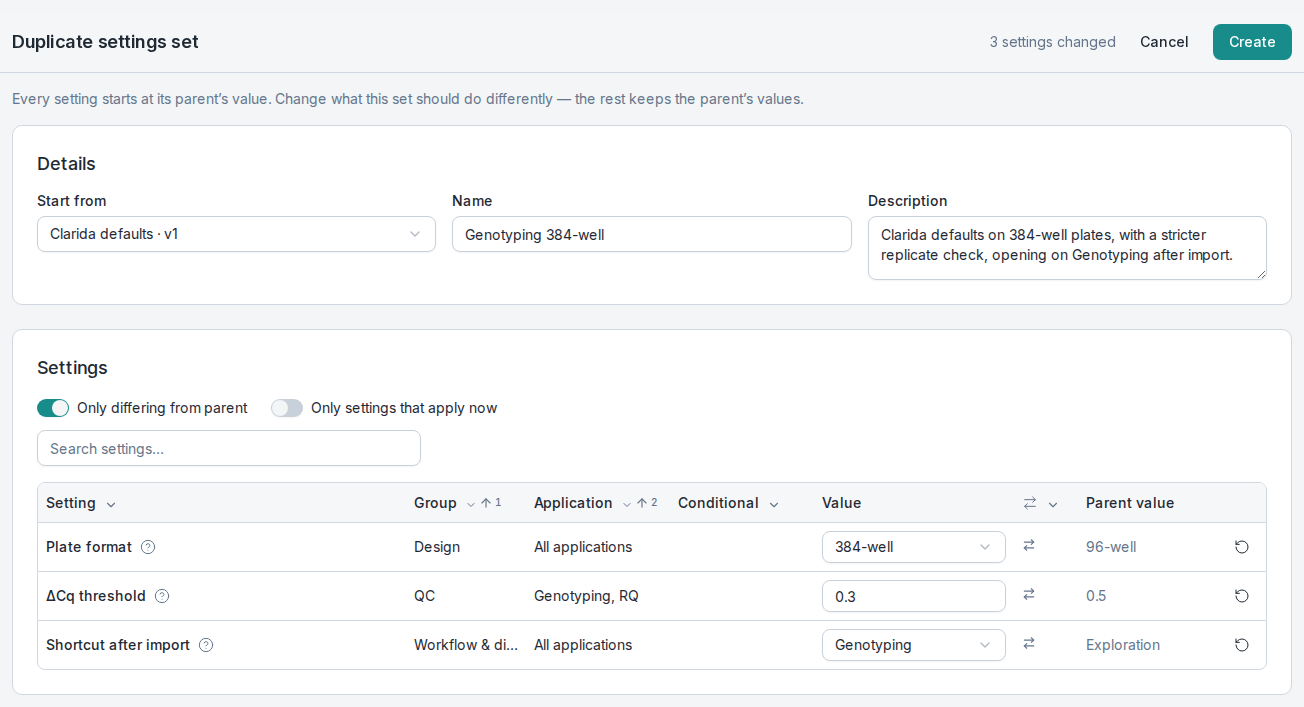Click the parent value 96-well
The width and height of the screenshot is (1304, 707).
[1111, 547]
